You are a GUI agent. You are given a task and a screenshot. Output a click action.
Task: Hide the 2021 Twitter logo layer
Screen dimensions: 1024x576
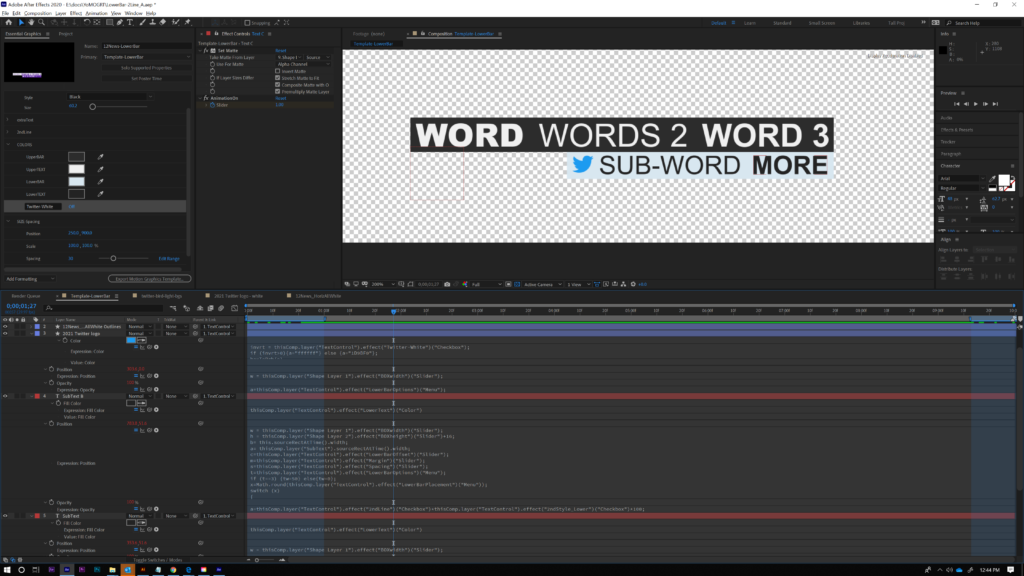(x=5, y=333)
